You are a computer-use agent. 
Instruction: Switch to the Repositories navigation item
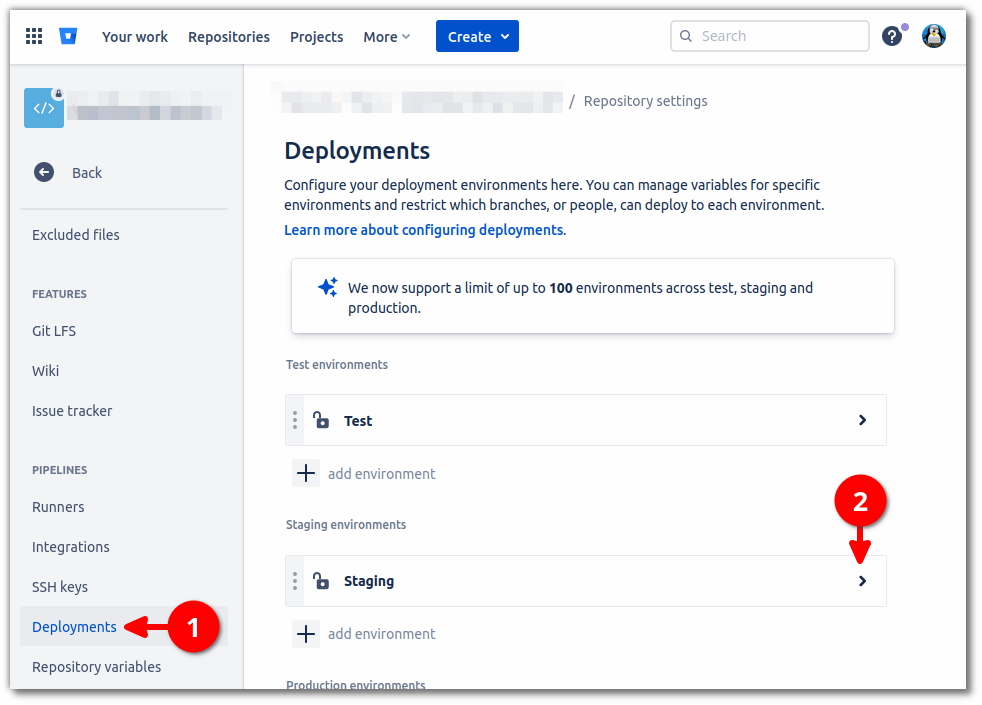[x=228, y=36]
